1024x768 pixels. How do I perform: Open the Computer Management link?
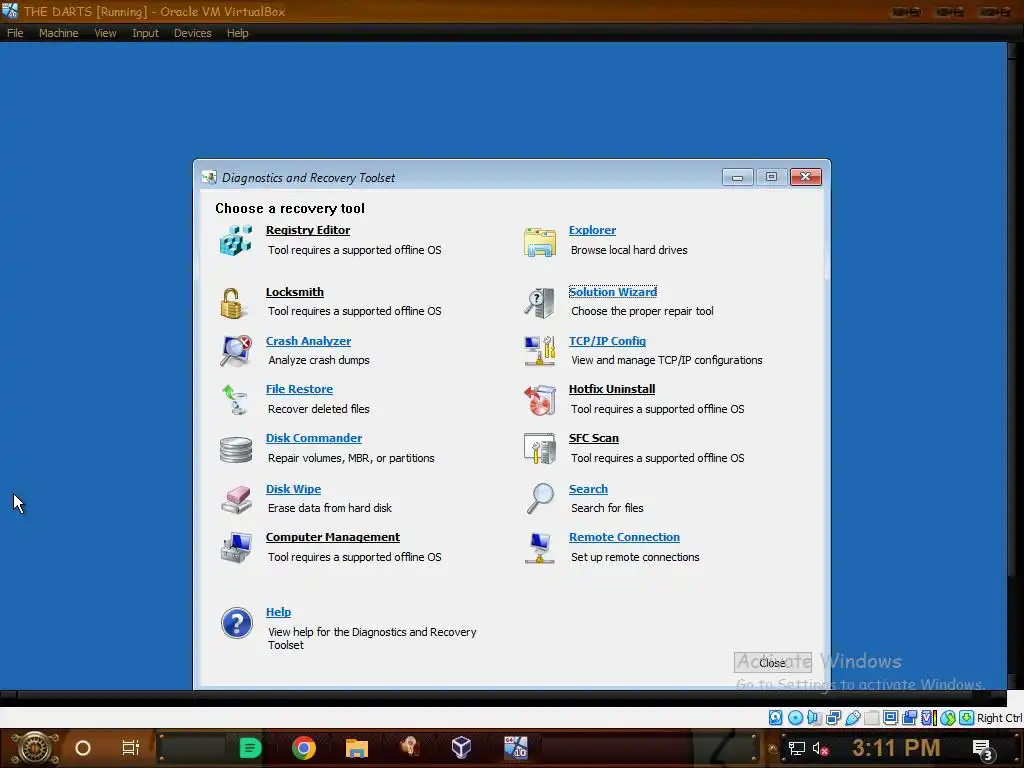[x=332, y=537]
